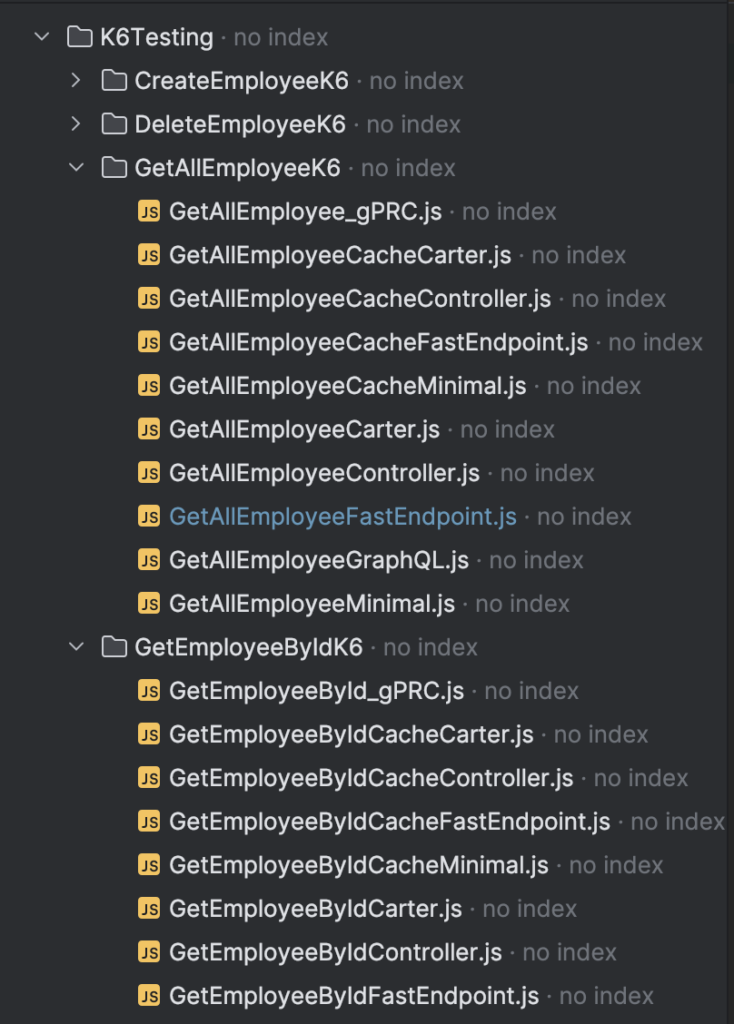Select file GetAllEmployeeGraphQL.js
The height and width of the screenshot is (1024, 734).
click(319, 560)
